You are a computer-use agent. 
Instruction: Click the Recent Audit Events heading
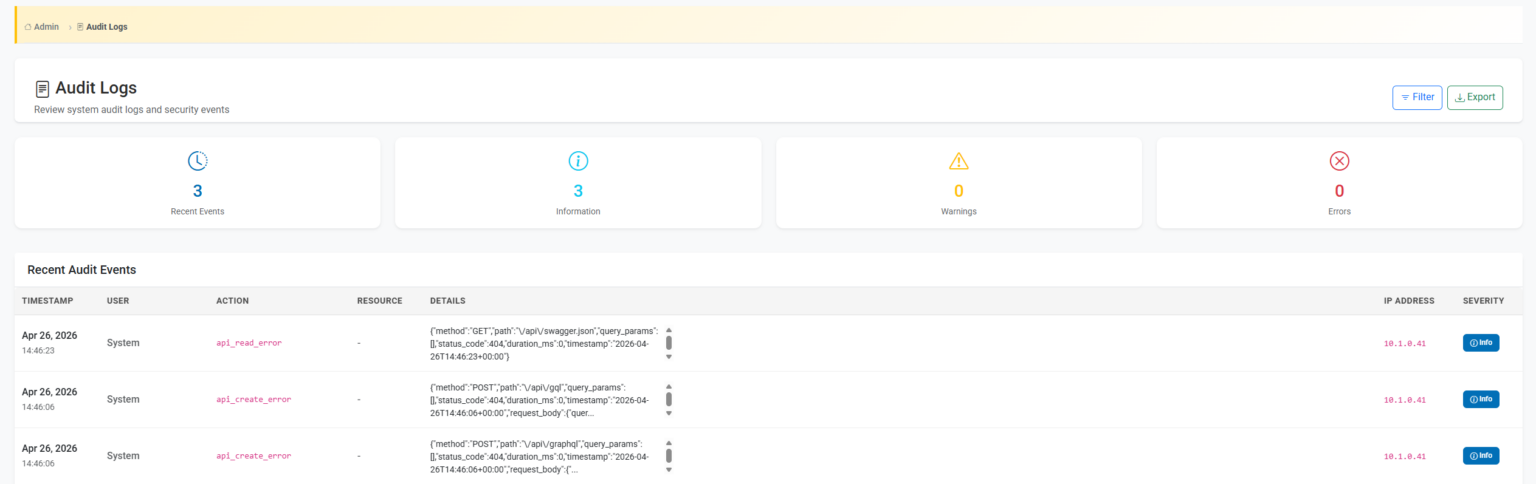point(82,270)
